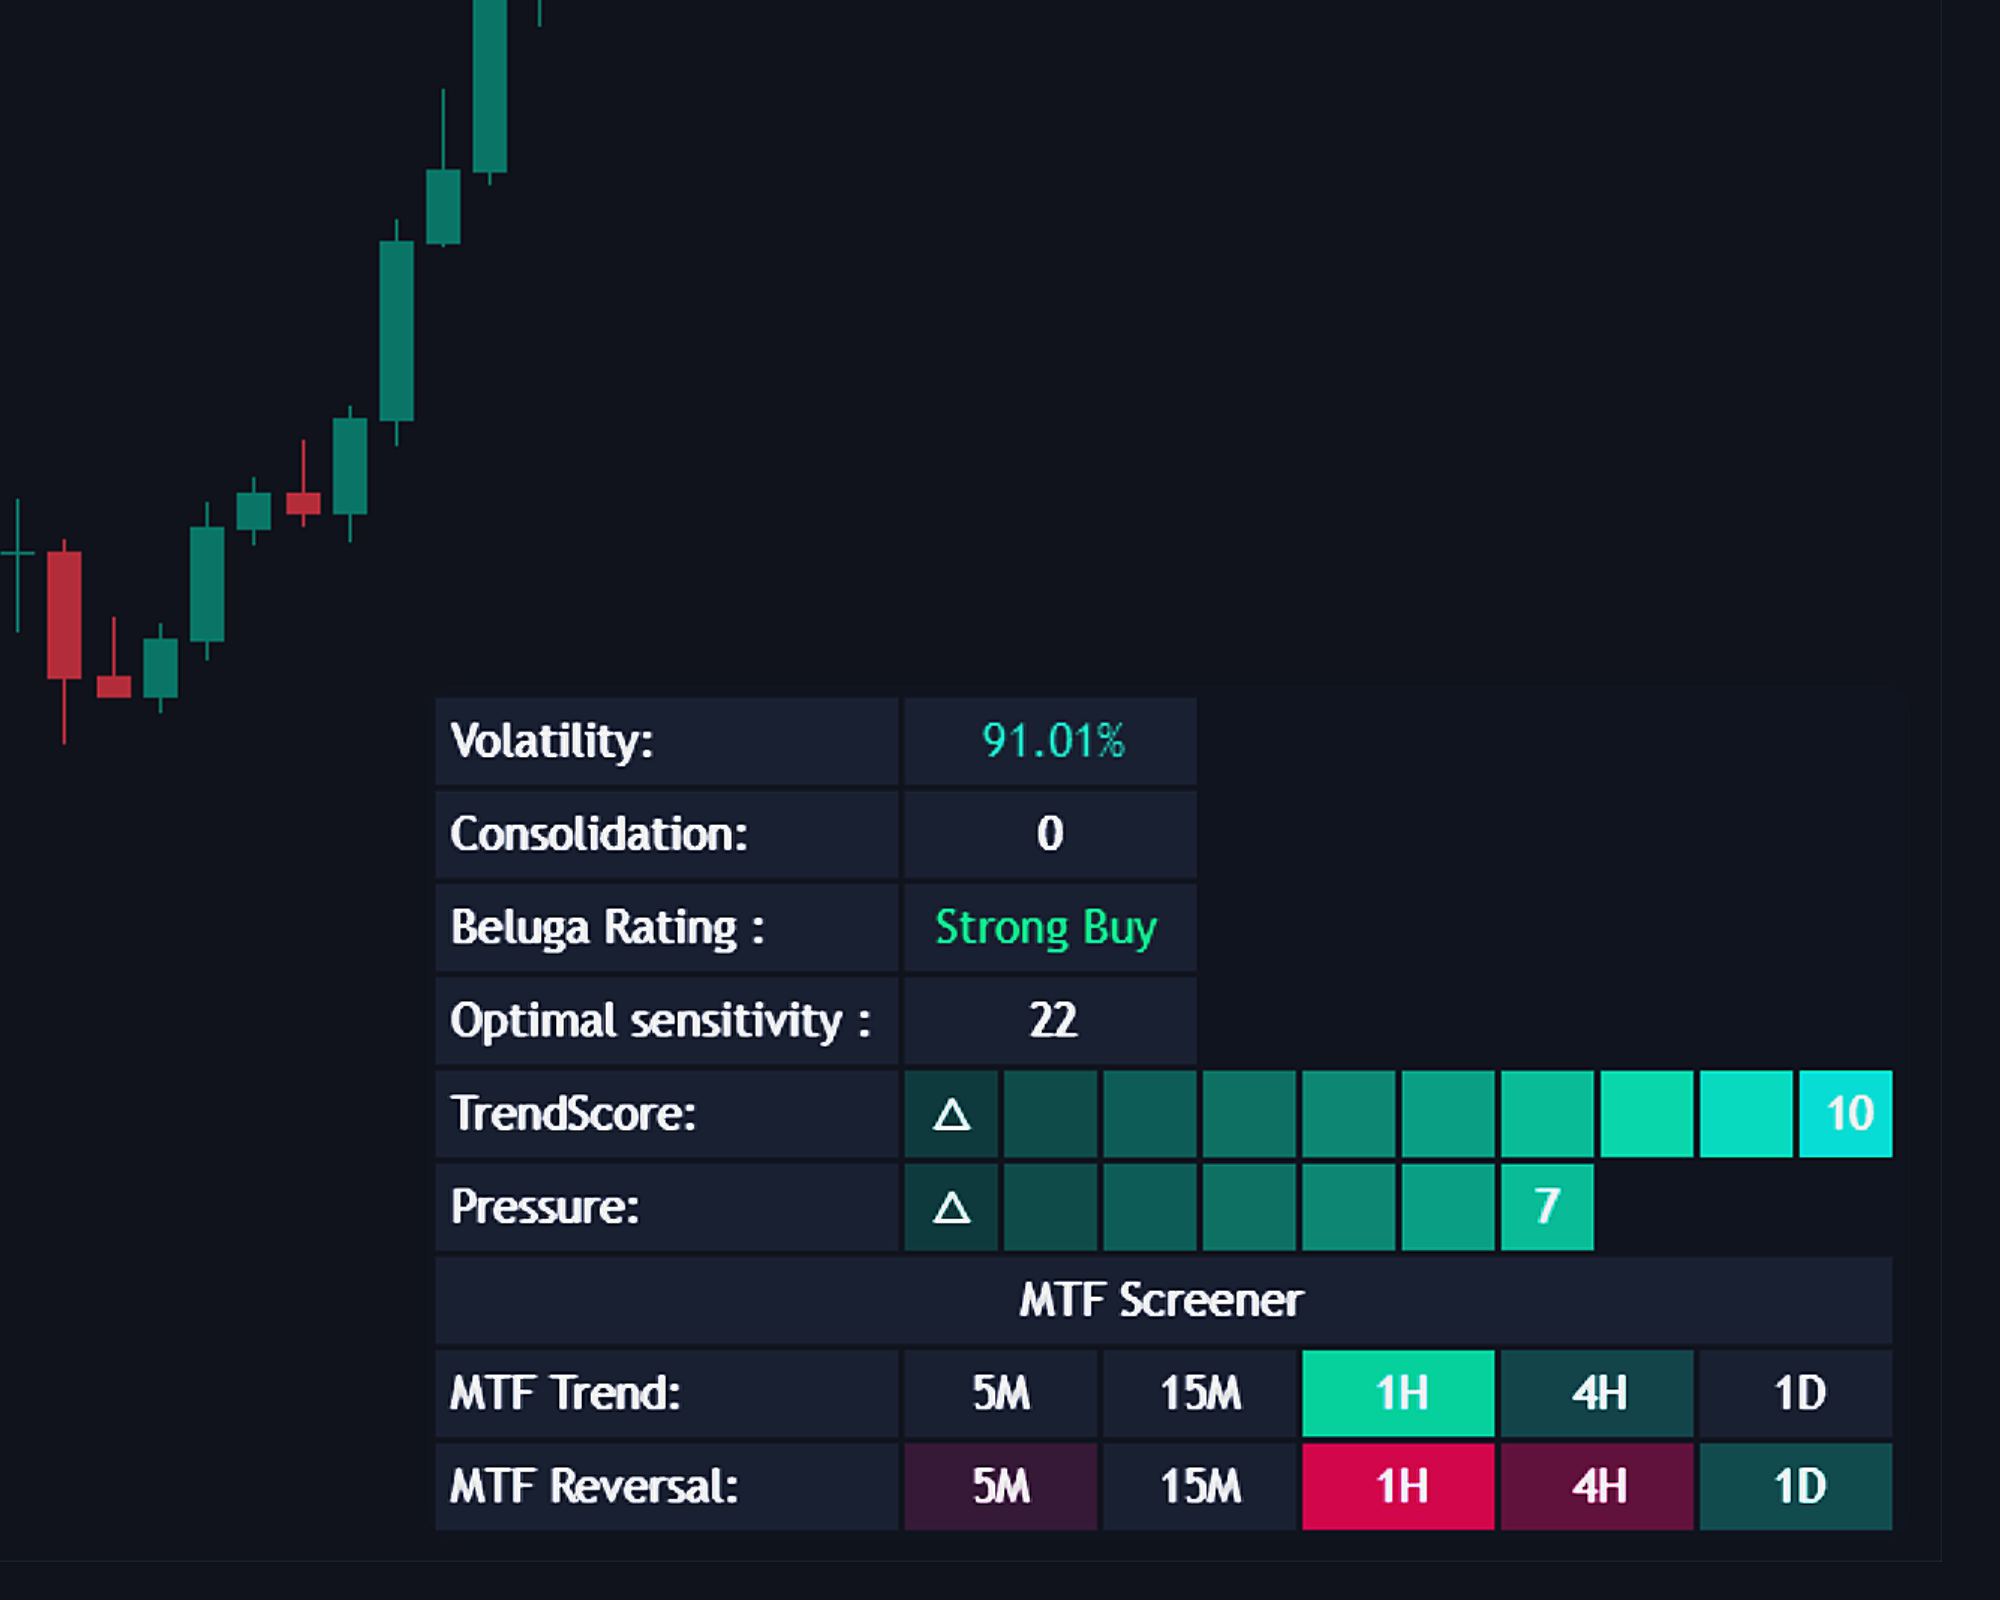Click the Optimal sensitivity value 22
This screenshot has width=2000, height=1600.
1051,1020
